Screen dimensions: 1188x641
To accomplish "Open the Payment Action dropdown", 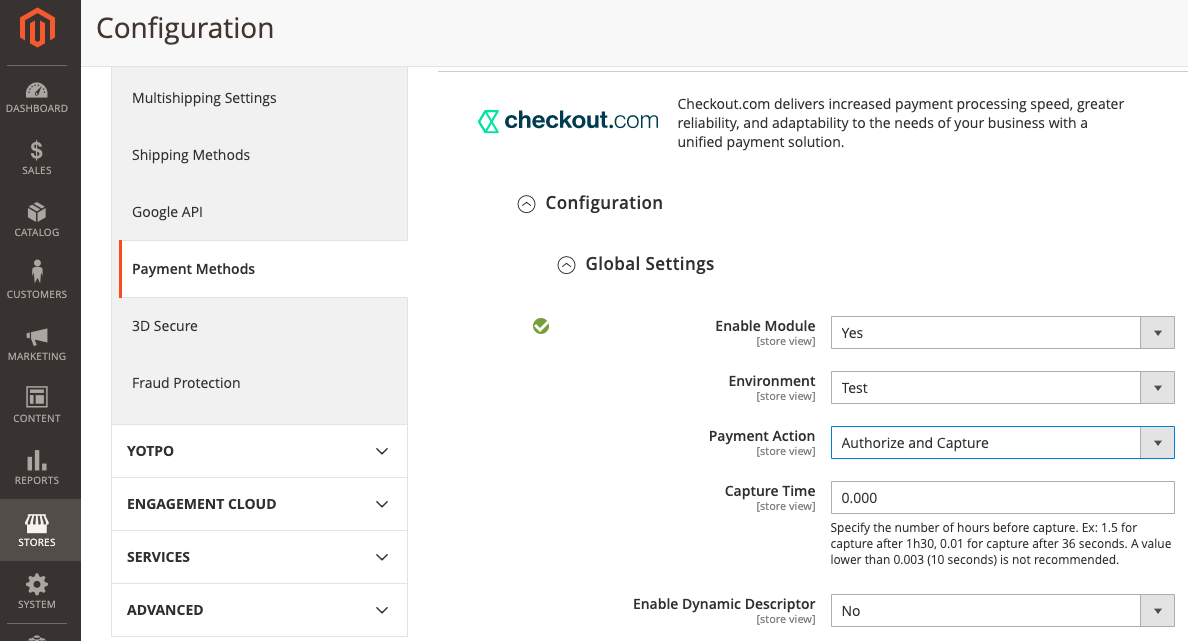I will coord(1002,442).
